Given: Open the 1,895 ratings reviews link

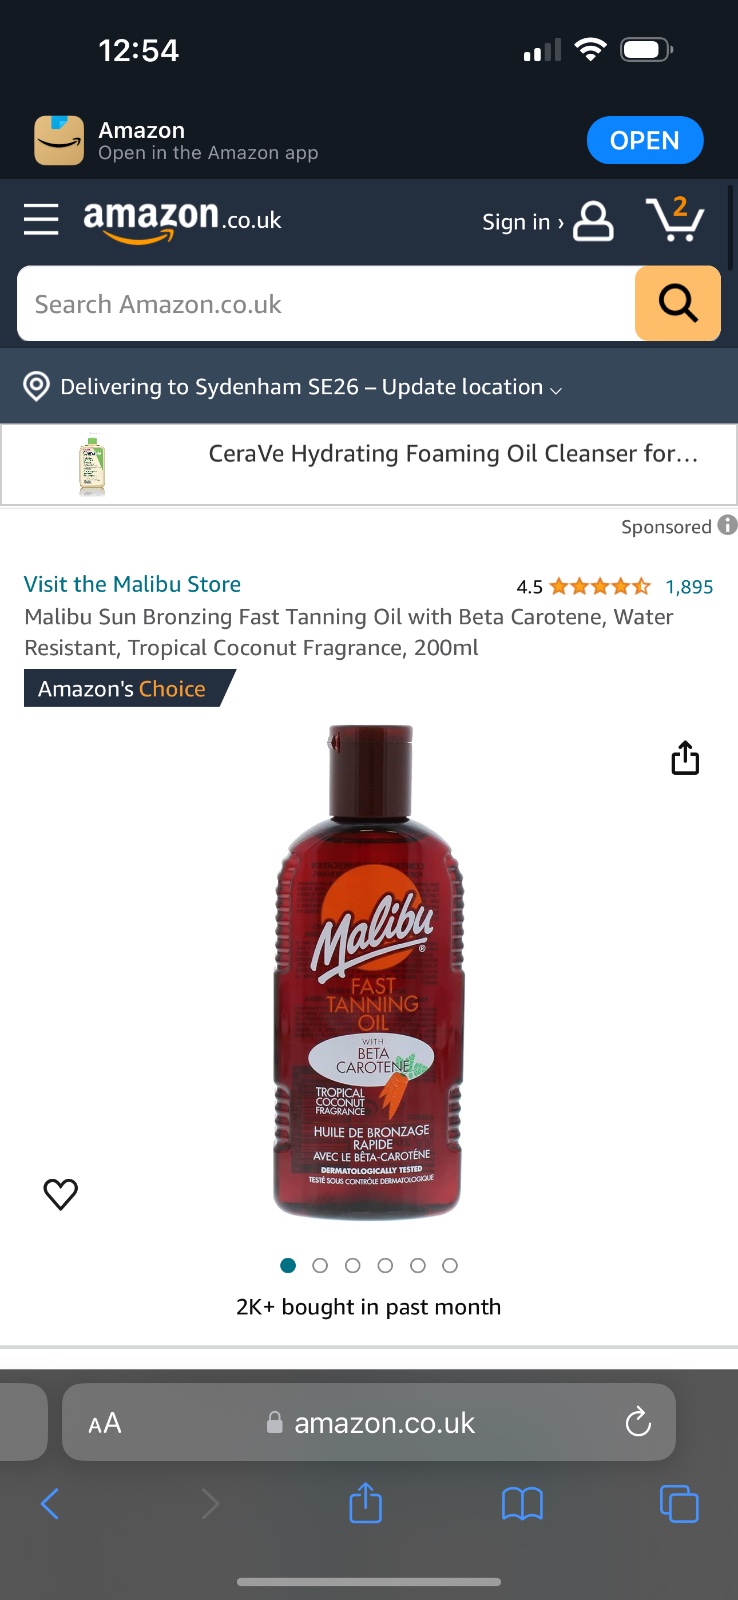Looking at the screenshot, I should tap(689, 587).
